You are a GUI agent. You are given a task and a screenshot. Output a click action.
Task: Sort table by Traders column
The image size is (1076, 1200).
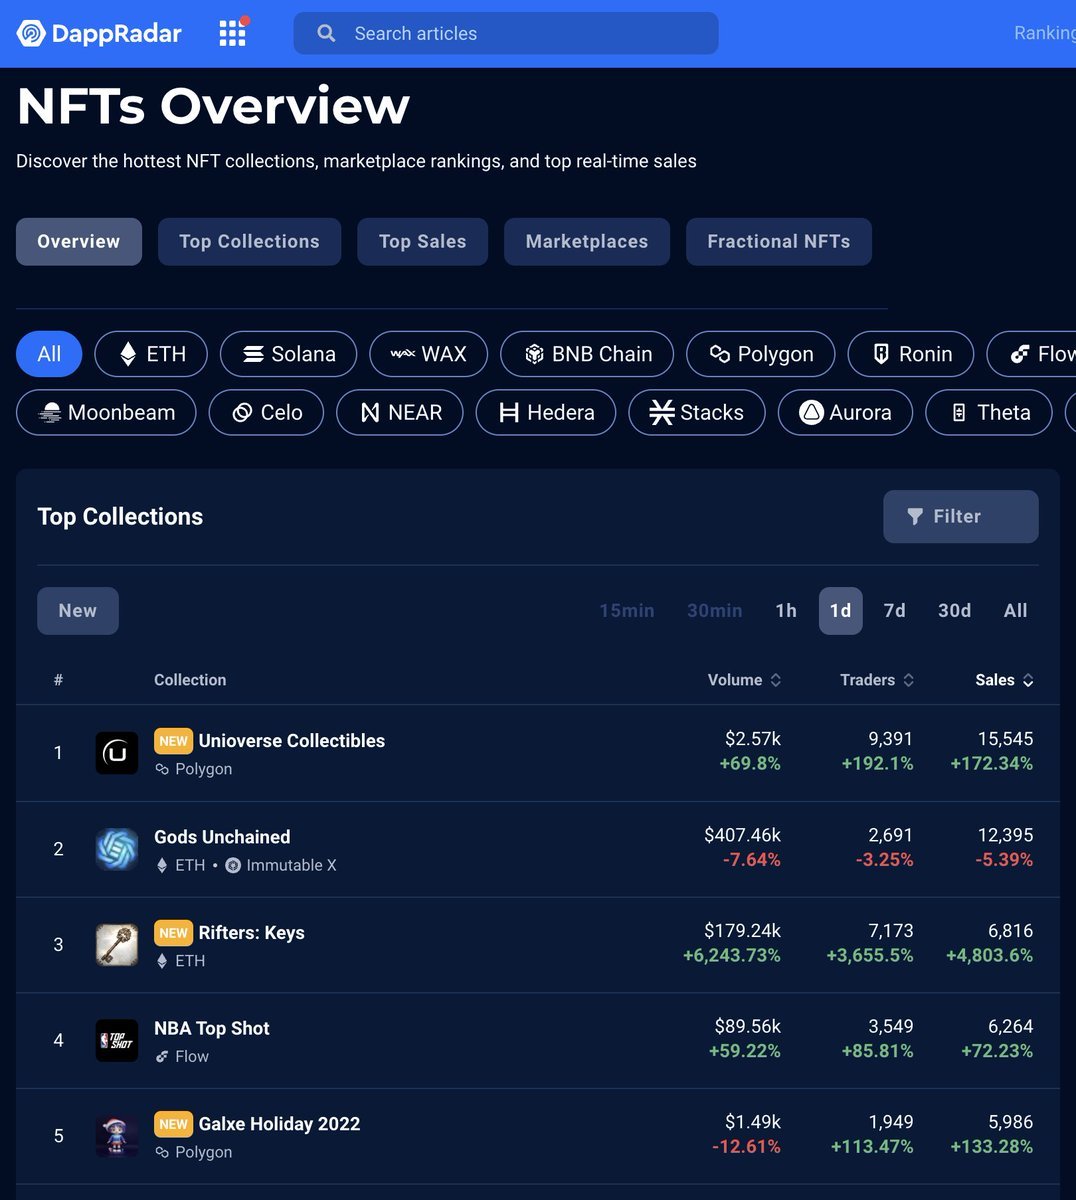point(877,680)
